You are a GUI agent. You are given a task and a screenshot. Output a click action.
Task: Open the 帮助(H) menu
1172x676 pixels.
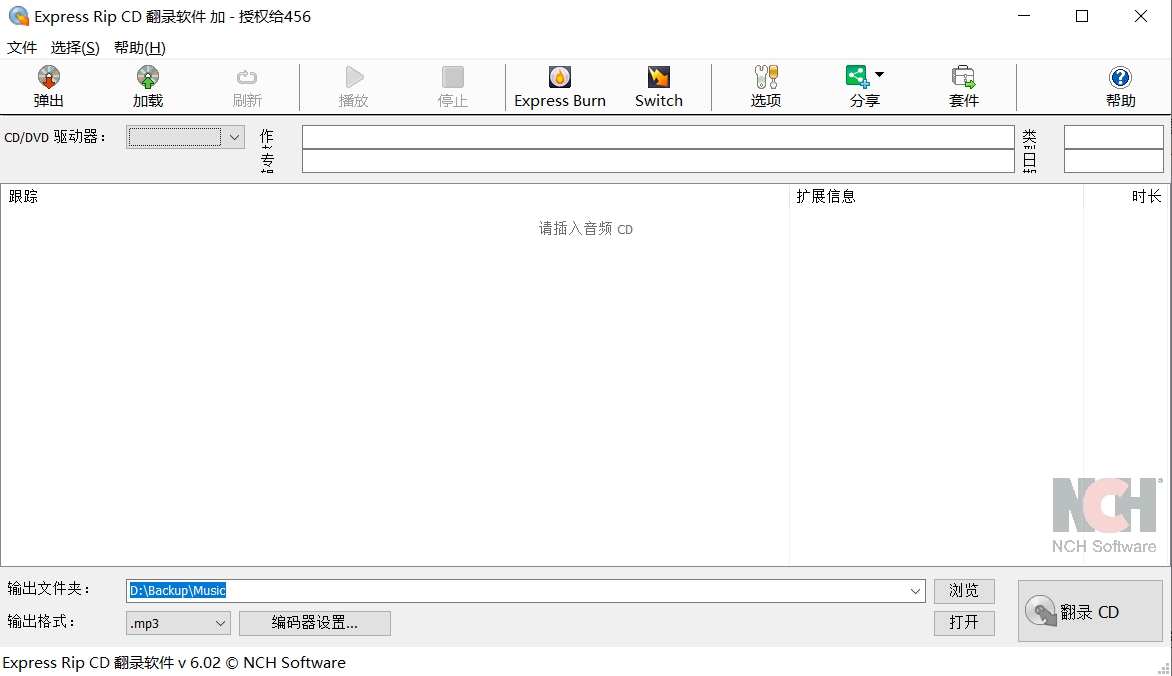pyautogui.click(x=140, y=48)
